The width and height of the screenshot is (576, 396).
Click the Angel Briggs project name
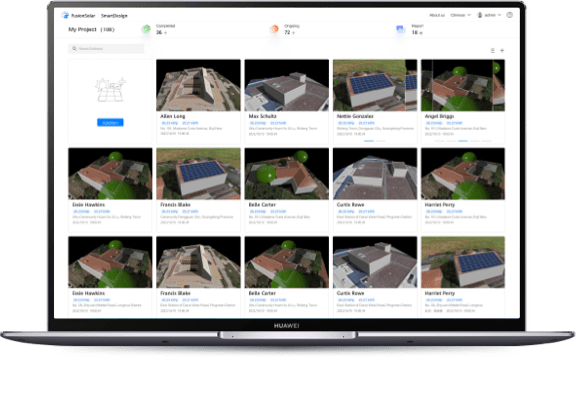coord(439,116)
